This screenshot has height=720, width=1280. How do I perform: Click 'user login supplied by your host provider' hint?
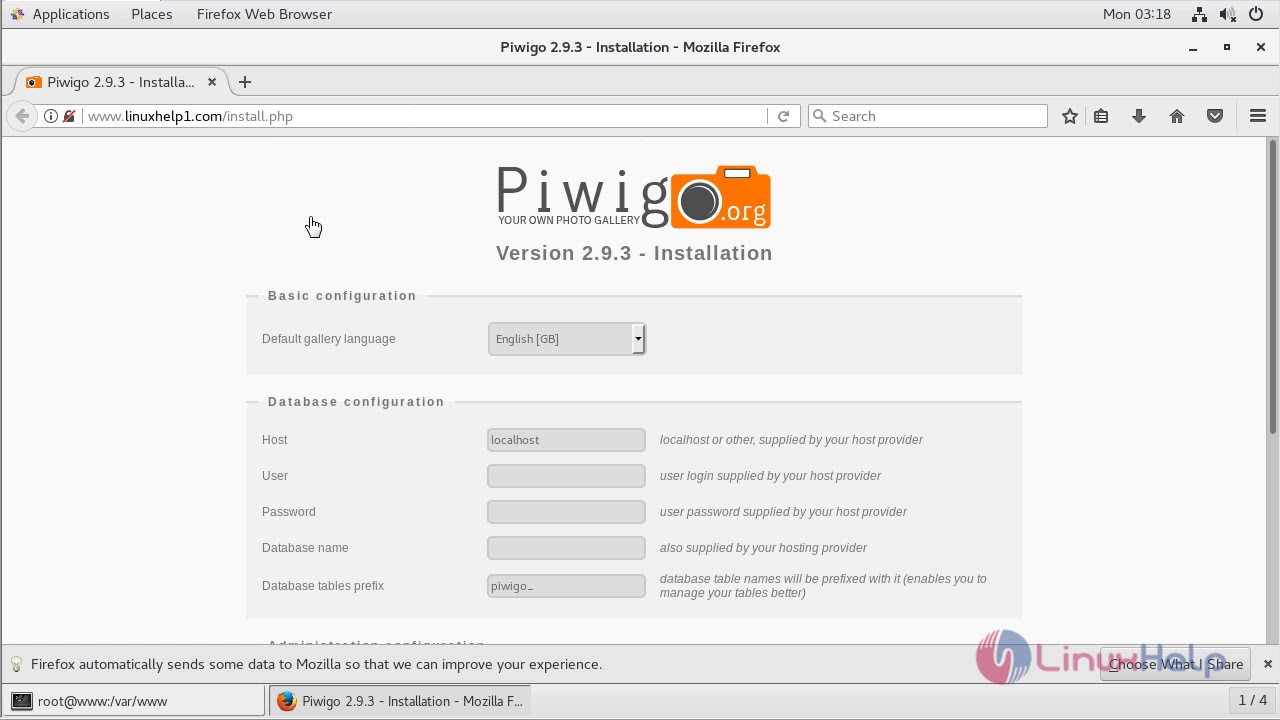[770, 476]
